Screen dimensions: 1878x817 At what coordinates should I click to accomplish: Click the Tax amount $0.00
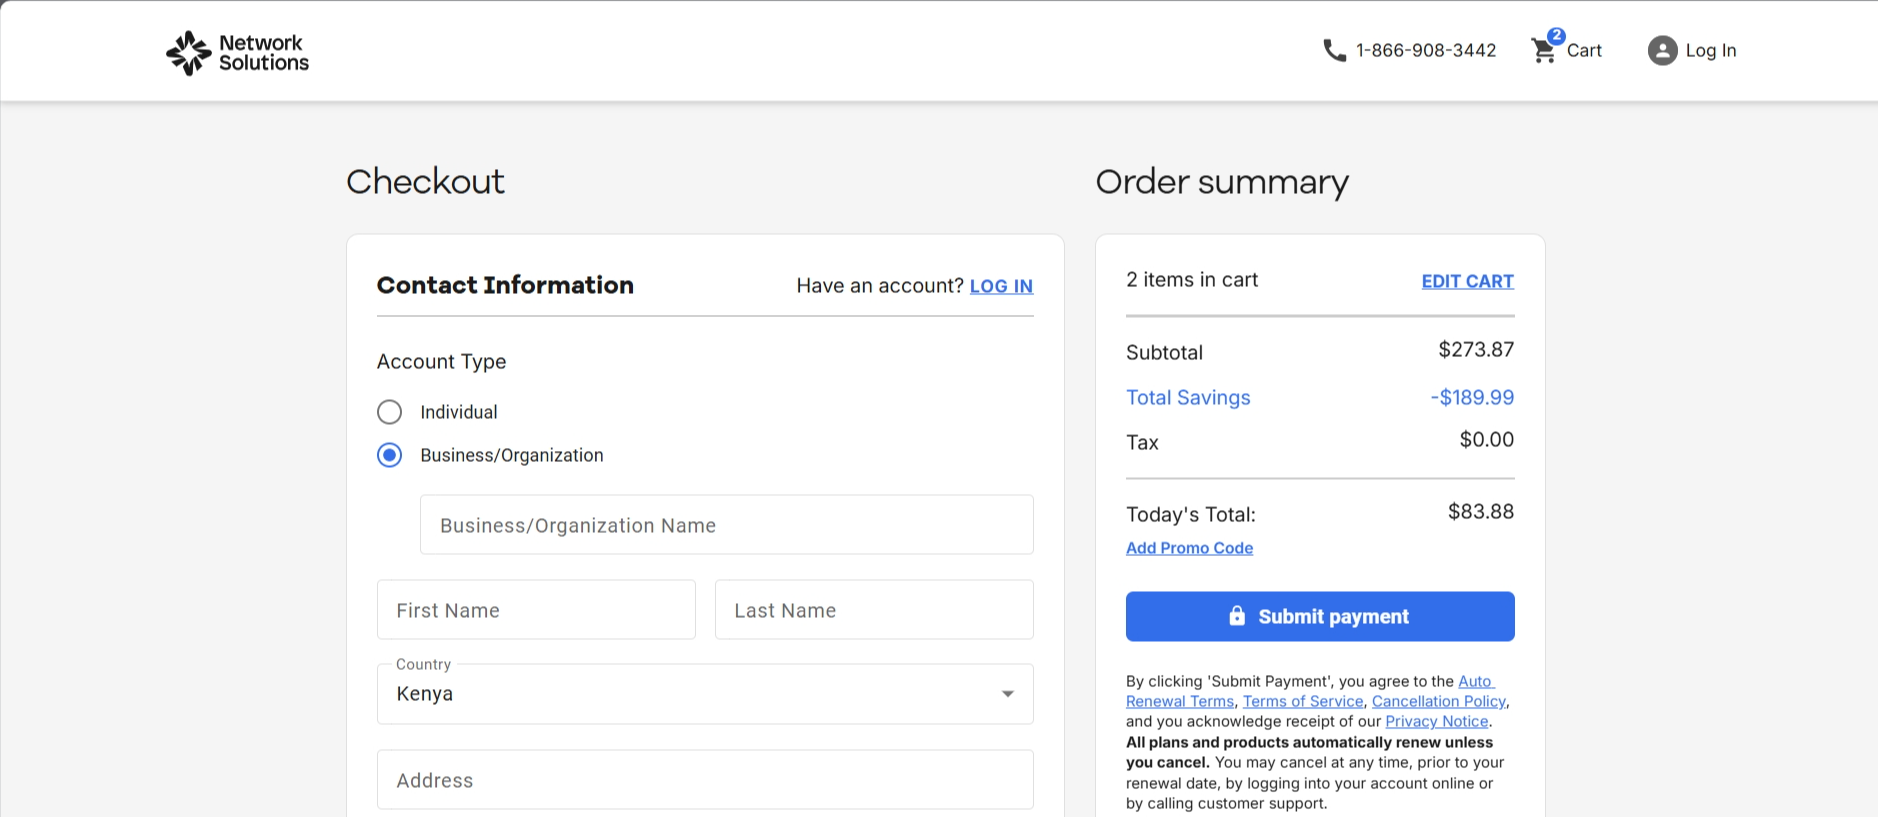(1487, 440)
